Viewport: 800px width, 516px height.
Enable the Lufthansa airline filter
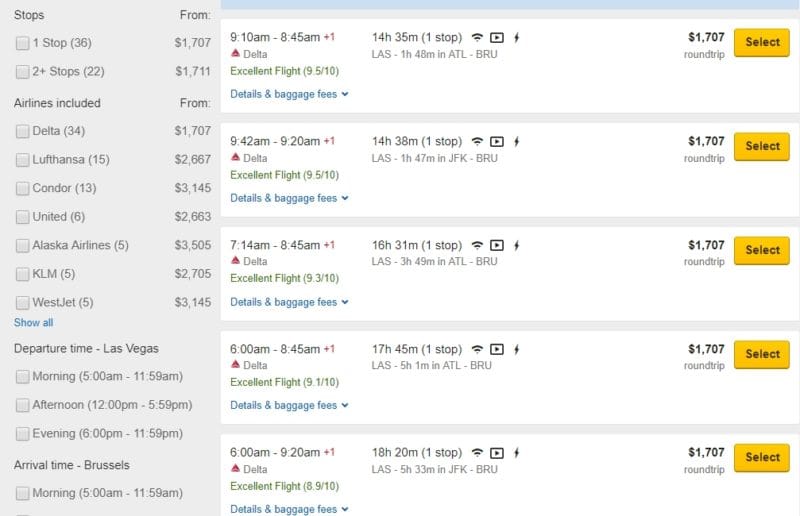coord(23,160)
